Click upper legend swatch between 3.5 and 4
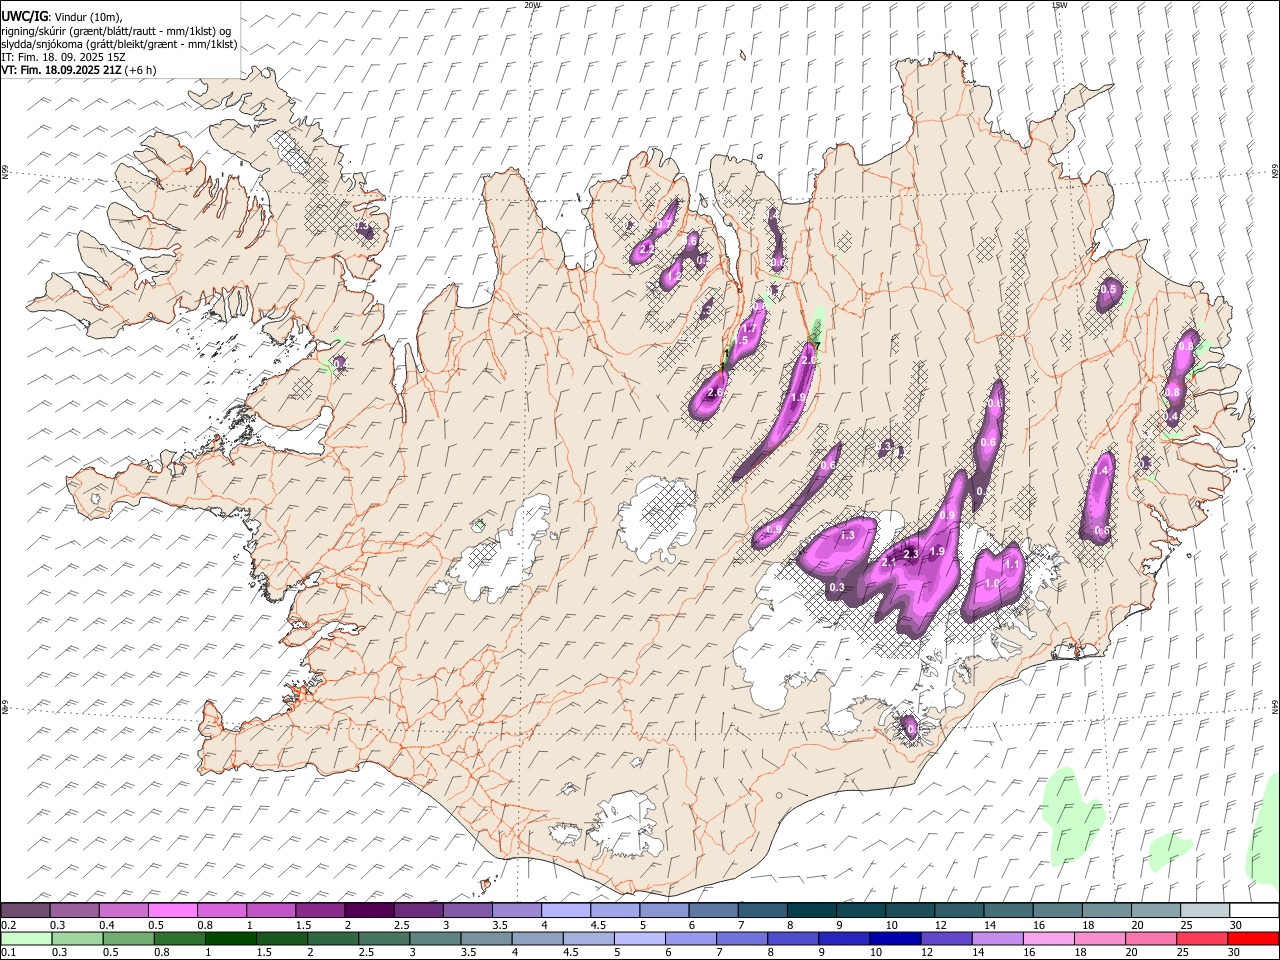Image resolution: width=1280 pixels, height=960 pixels. (x=516, y=910)
